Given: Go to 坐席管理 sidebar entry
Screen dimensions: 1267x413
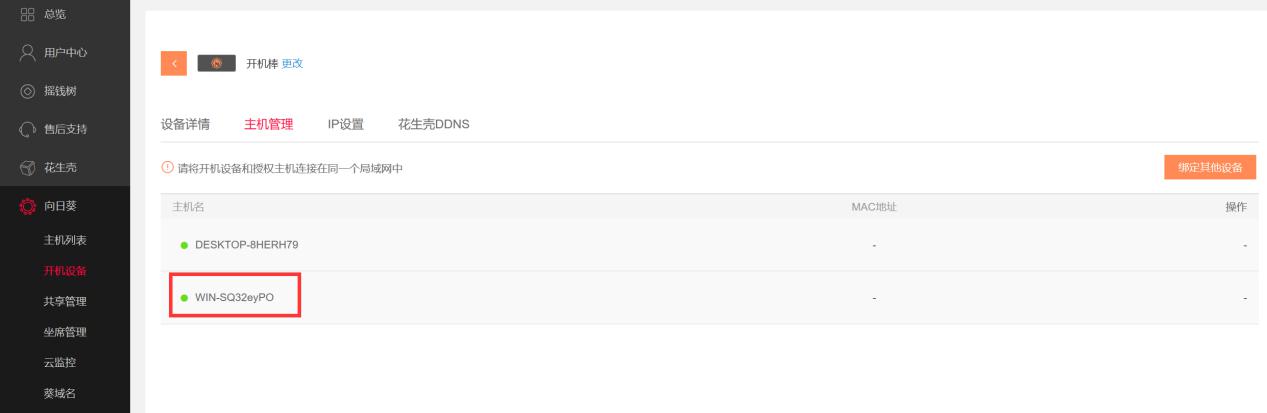Looking at the screenshot, I should (64, 332).
